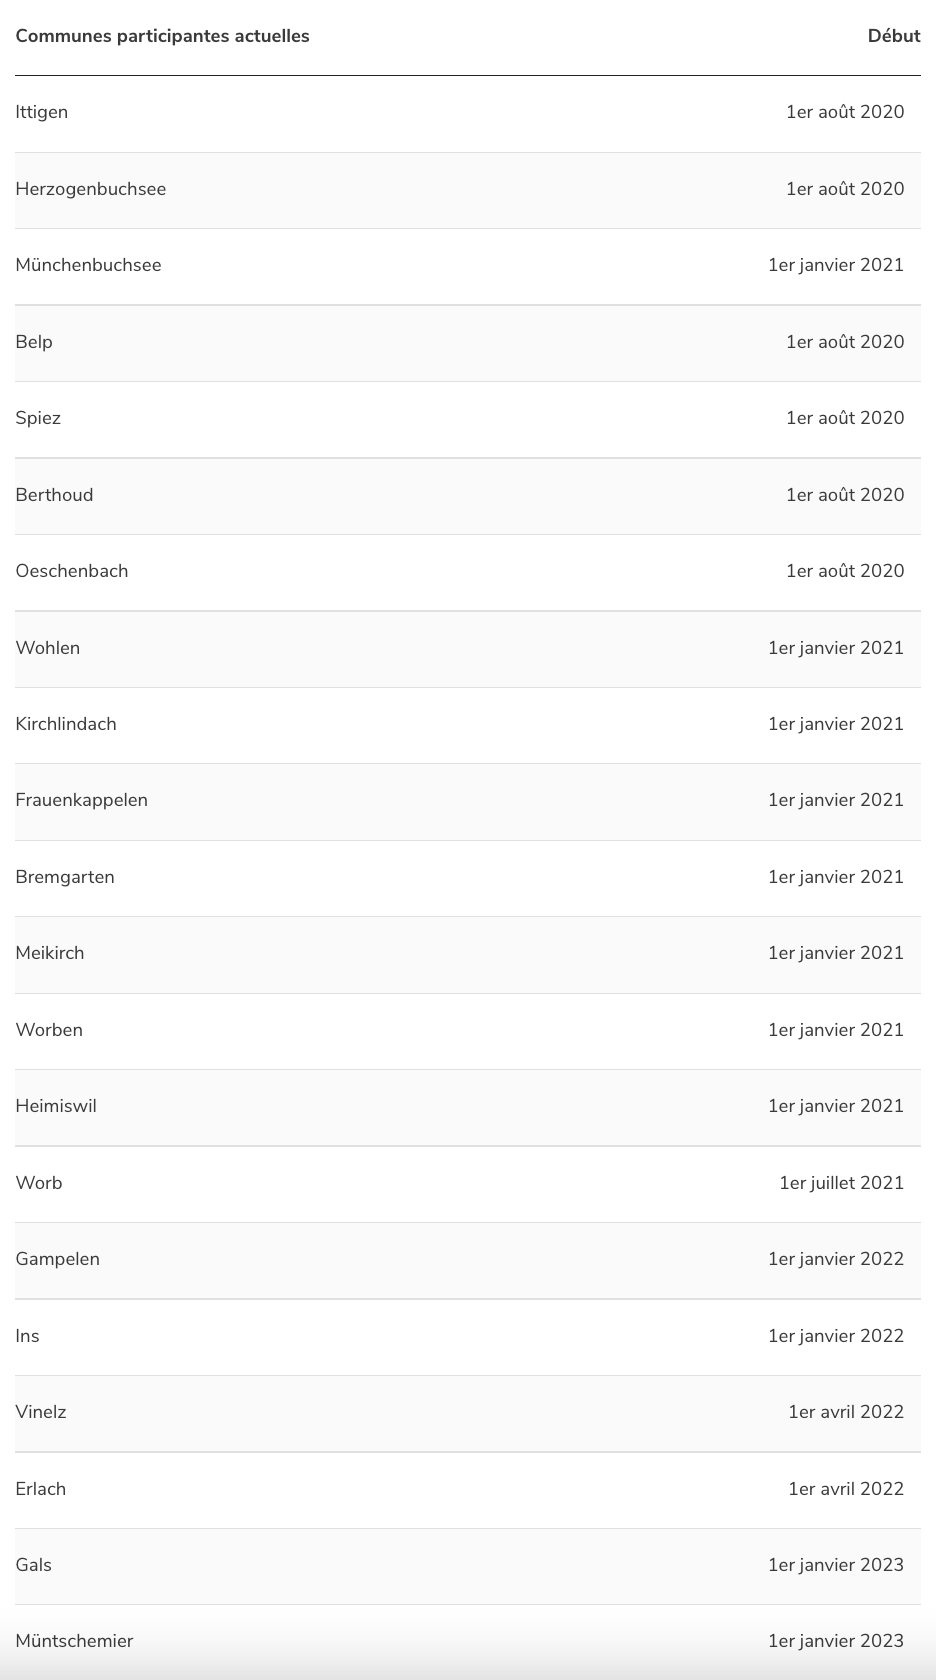This screenshot has width=936, height=1680.
Task: Click the 'Début' column header
Action: click(894, 36)
